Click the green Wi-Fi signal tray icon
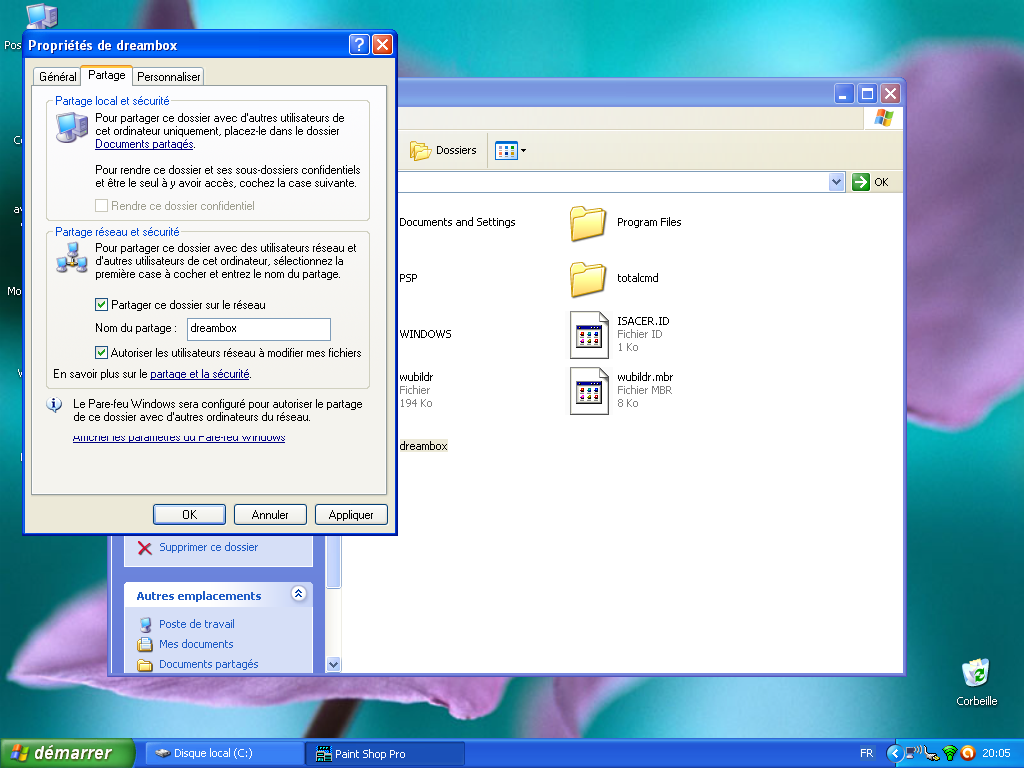This screenshot has height=768, width=1024. (x=950, y=754)
